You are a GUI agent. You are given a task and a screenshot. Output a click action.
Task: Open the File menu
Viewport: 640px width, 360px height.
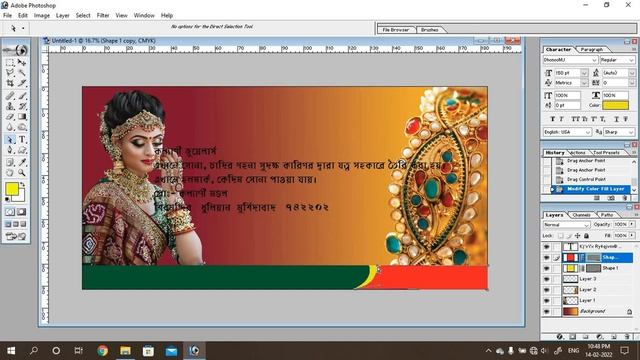click(x=7, y=16)
